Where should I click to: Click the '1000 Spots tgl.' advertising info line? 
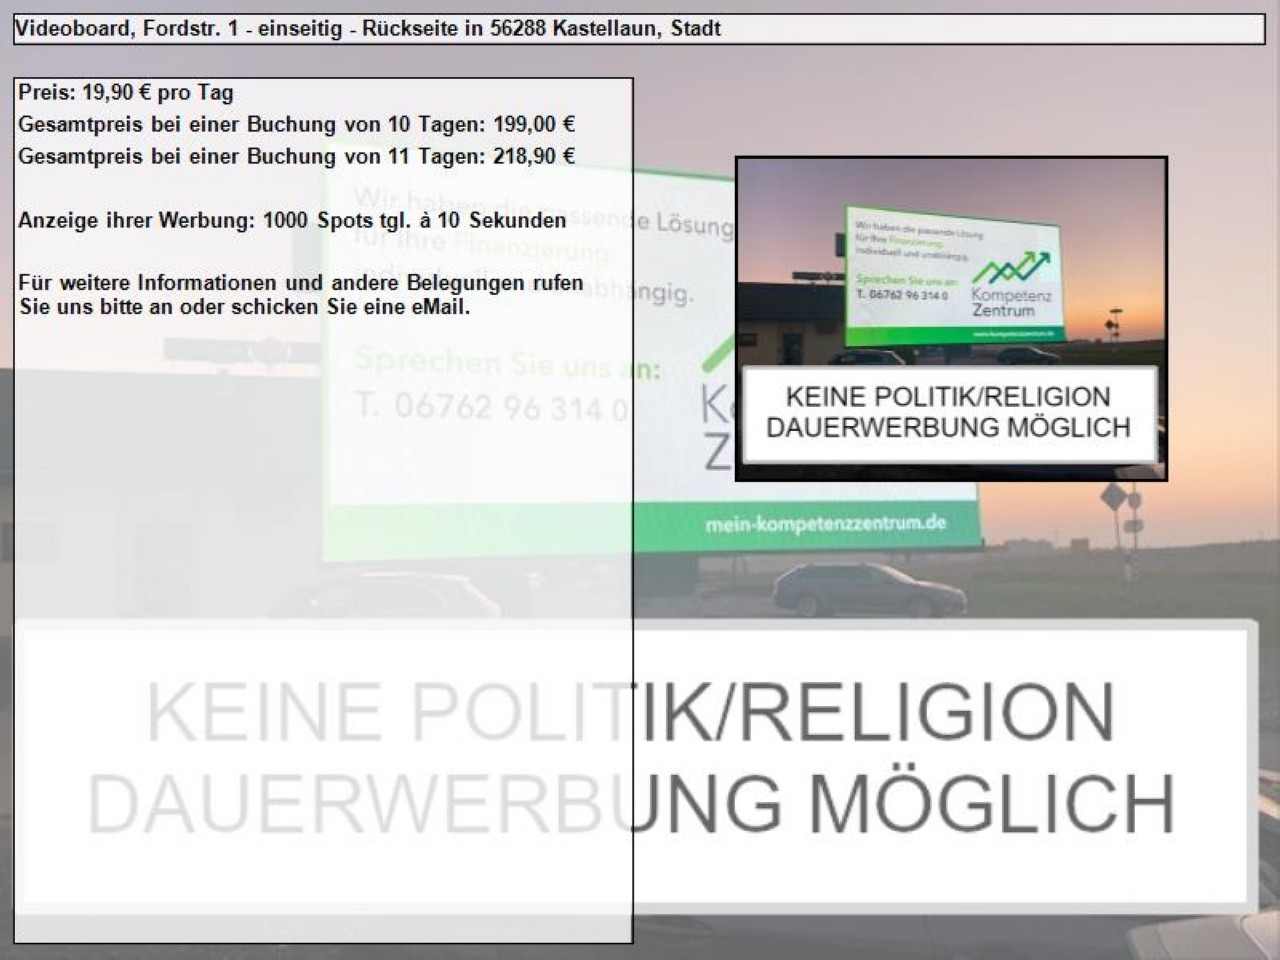coord(292,220)
